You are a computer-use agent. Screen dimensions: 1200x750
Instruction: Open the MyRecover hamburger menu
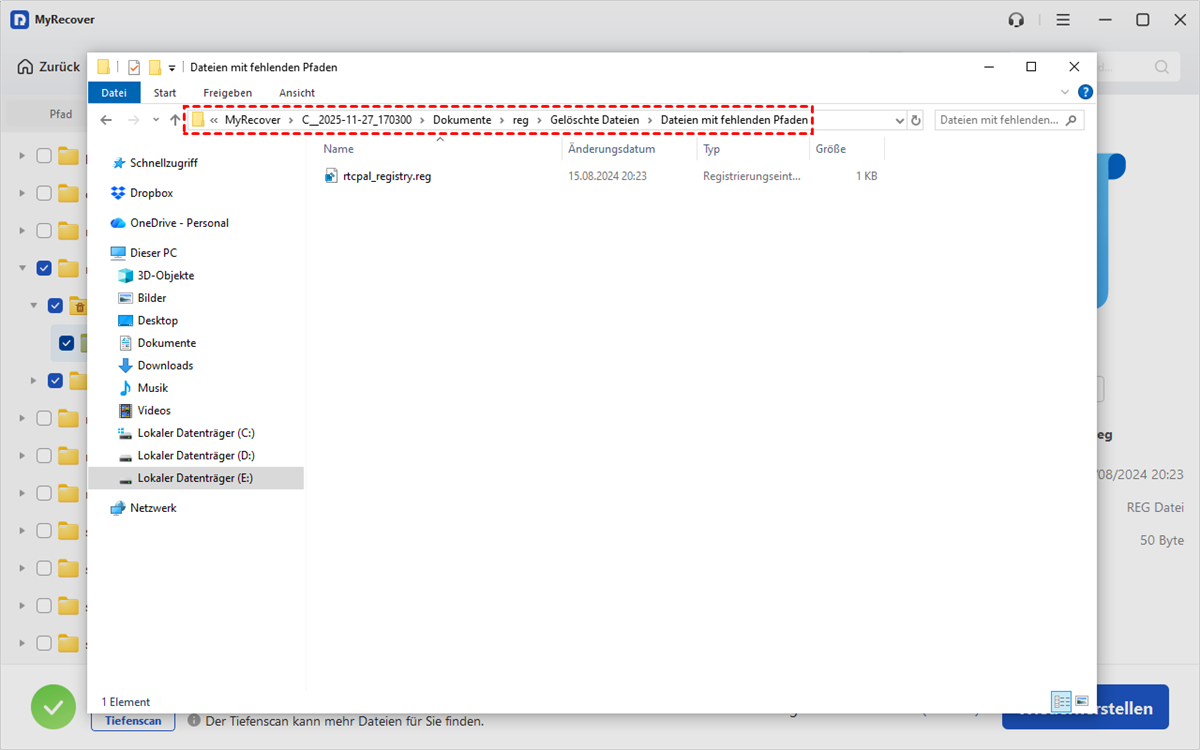point(1063,20)
